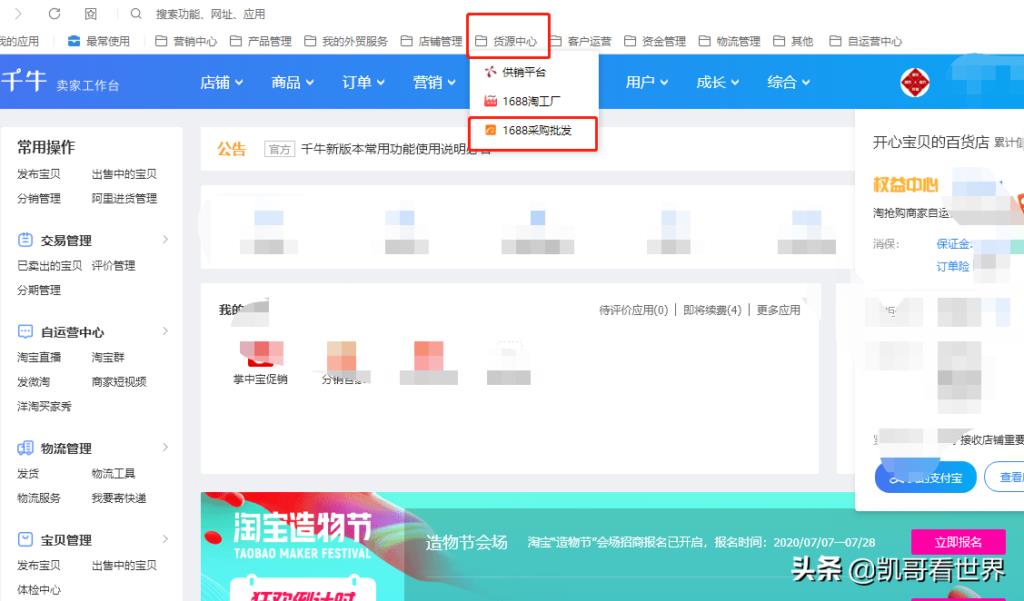Open the 发微淘 link
The height and width of the screenshot is (601, 1024).
[33, 382]
